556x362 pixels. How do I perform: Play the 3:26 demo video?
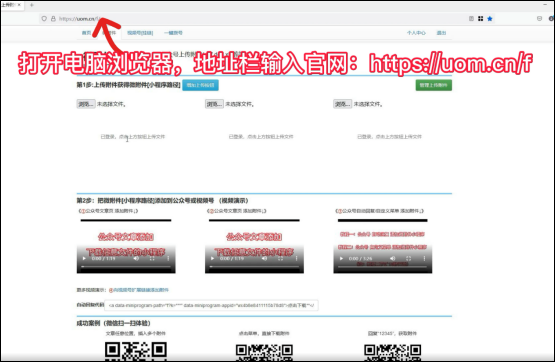[341, 258]
